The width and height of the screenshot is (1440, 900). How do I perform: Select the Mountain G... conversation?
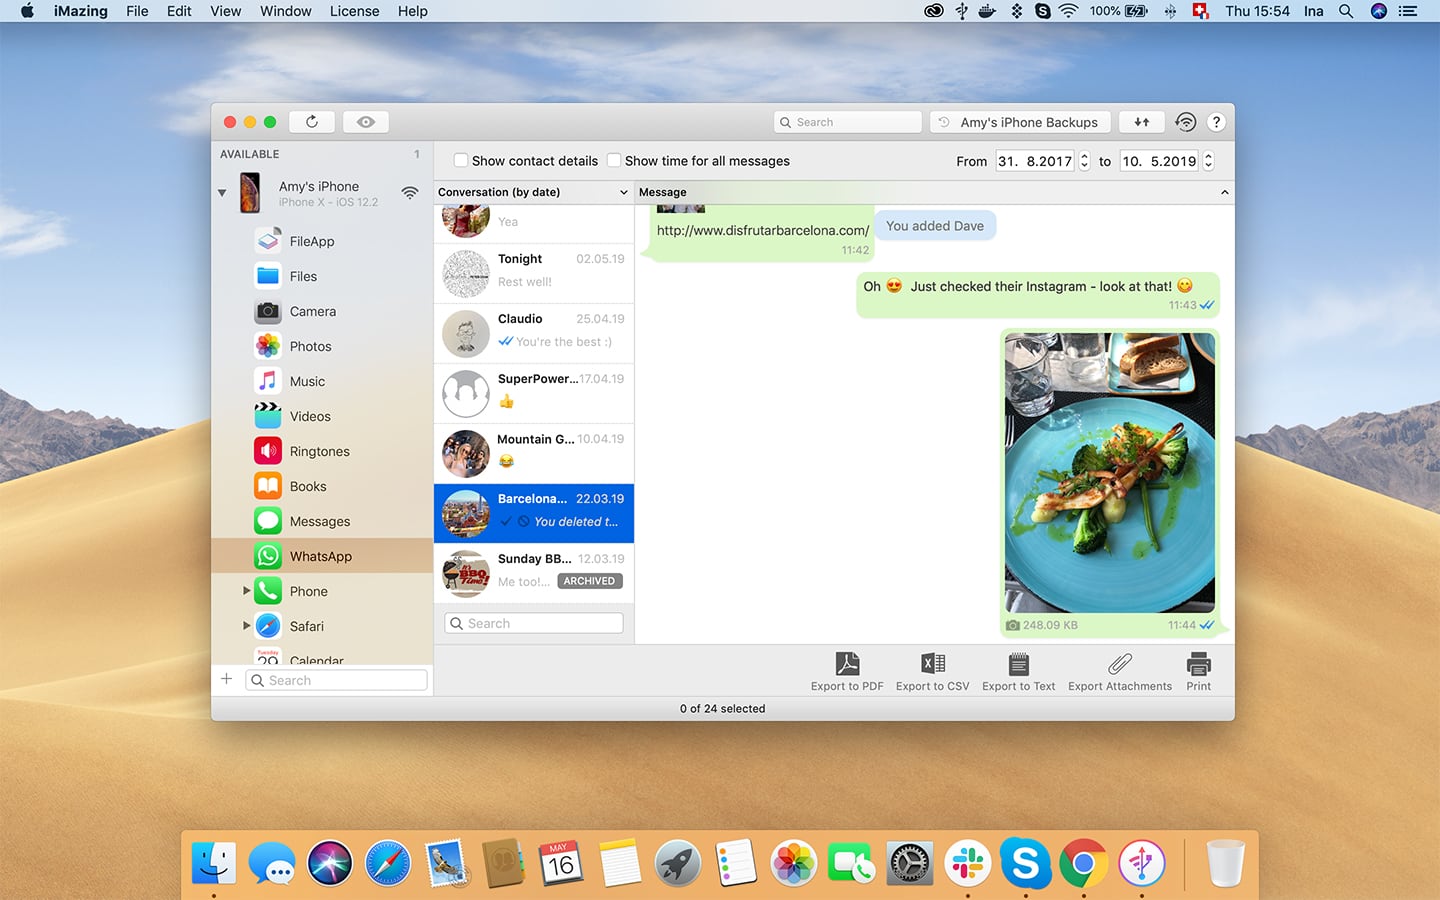[534, 453]
